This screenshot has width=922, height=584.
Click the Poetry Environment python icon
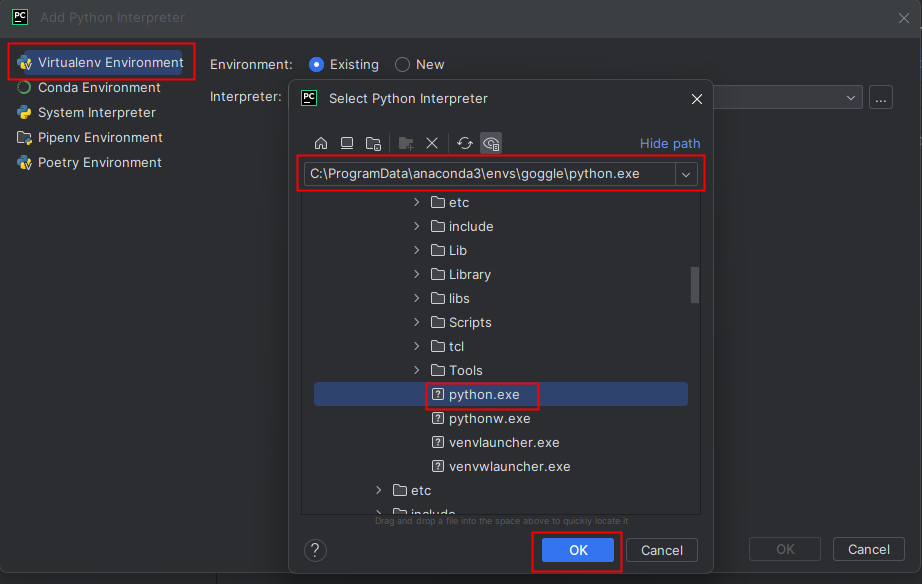24,163
